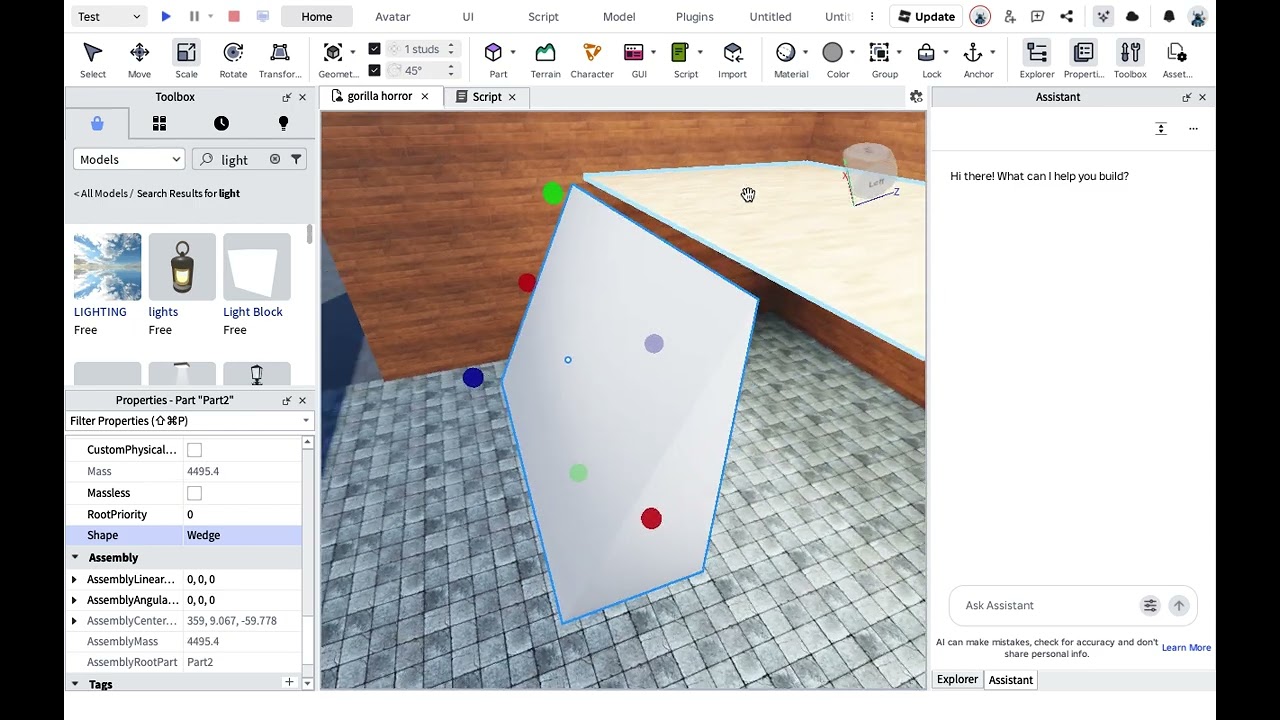Click the GUI toolbar icon

(633, 52)
